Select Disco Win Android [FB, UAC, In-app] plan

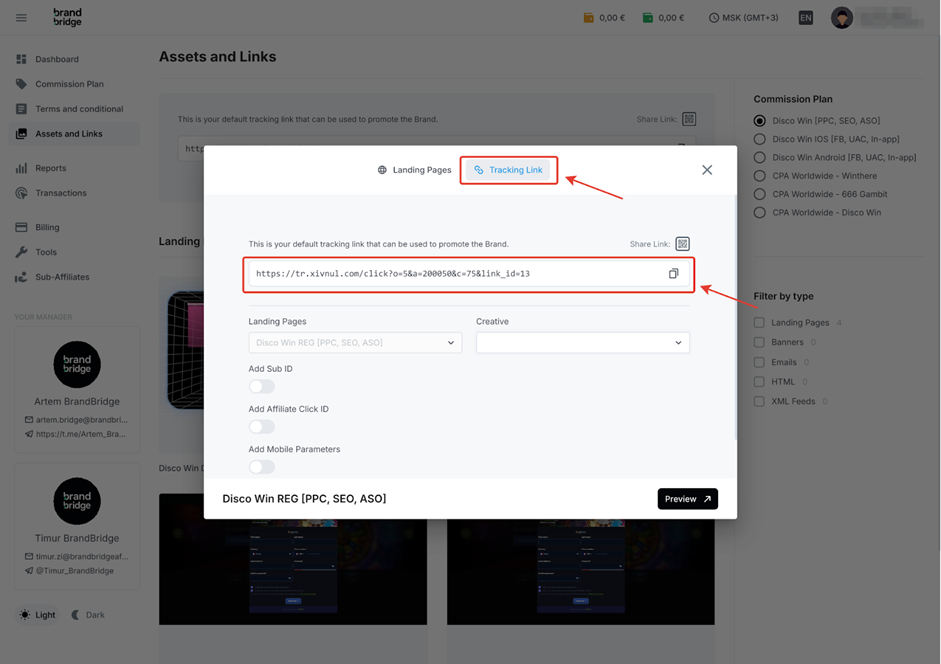tap(760, 157)
